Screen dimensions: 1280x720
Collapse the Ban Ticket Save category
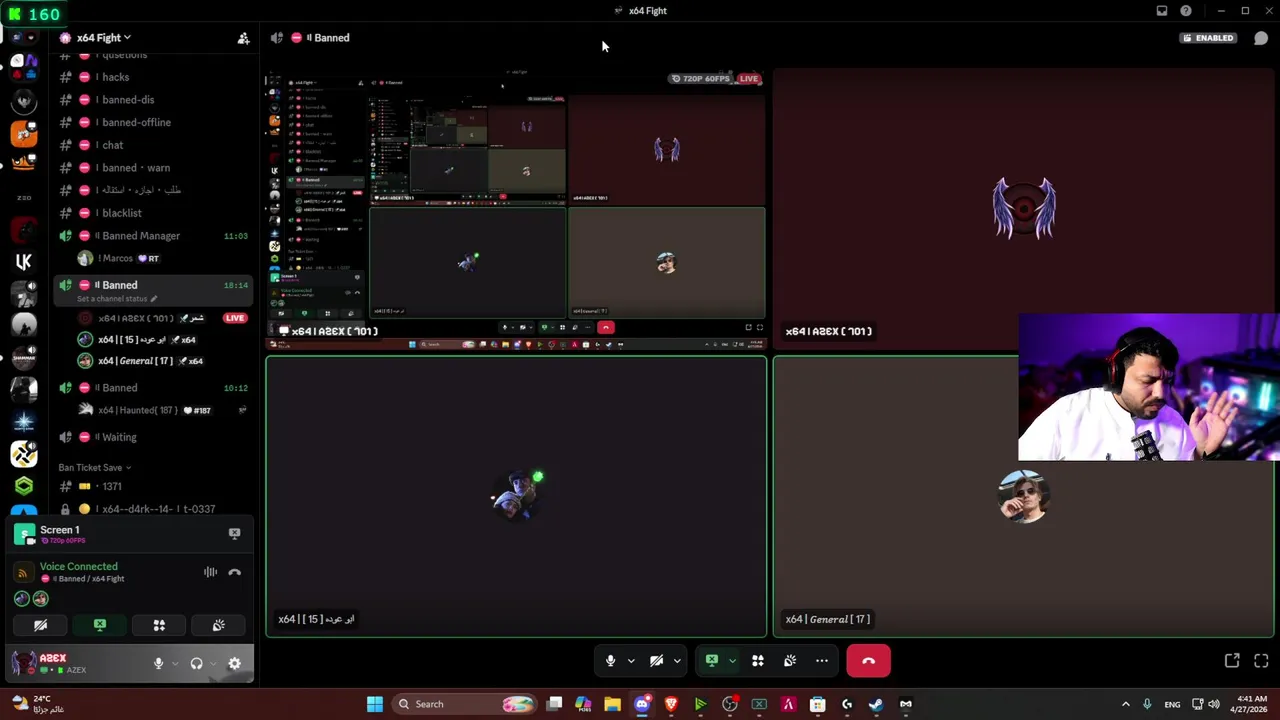[94, 468]
